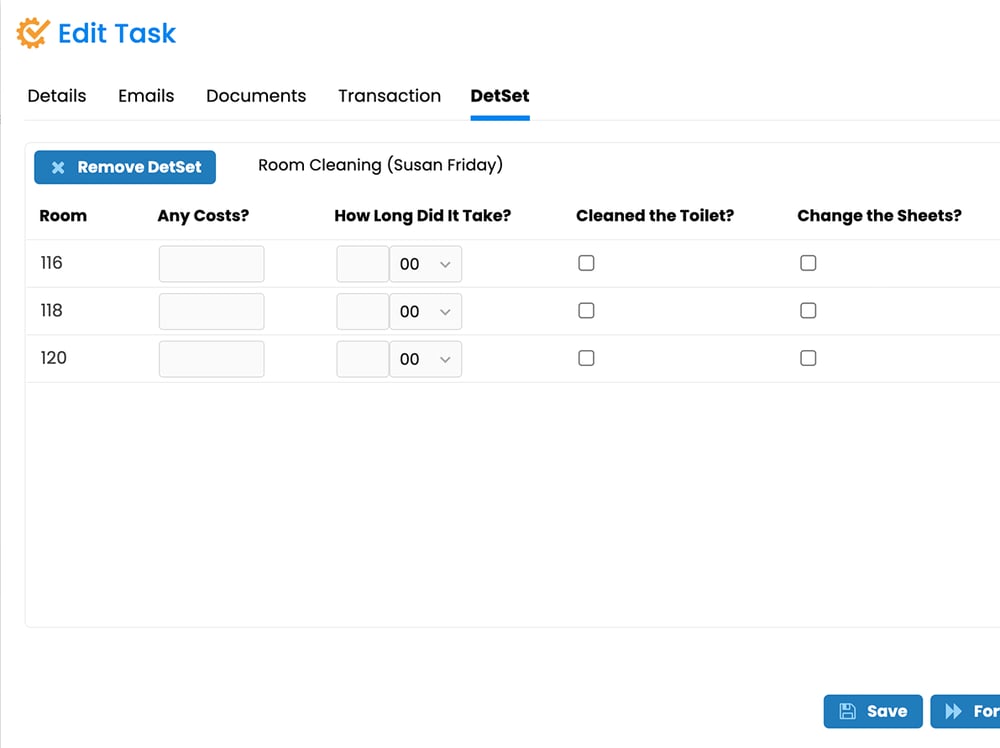Open the minutes dropdown for room 120
Viewport: 1000px width, 748px height.
pos(426,358)
